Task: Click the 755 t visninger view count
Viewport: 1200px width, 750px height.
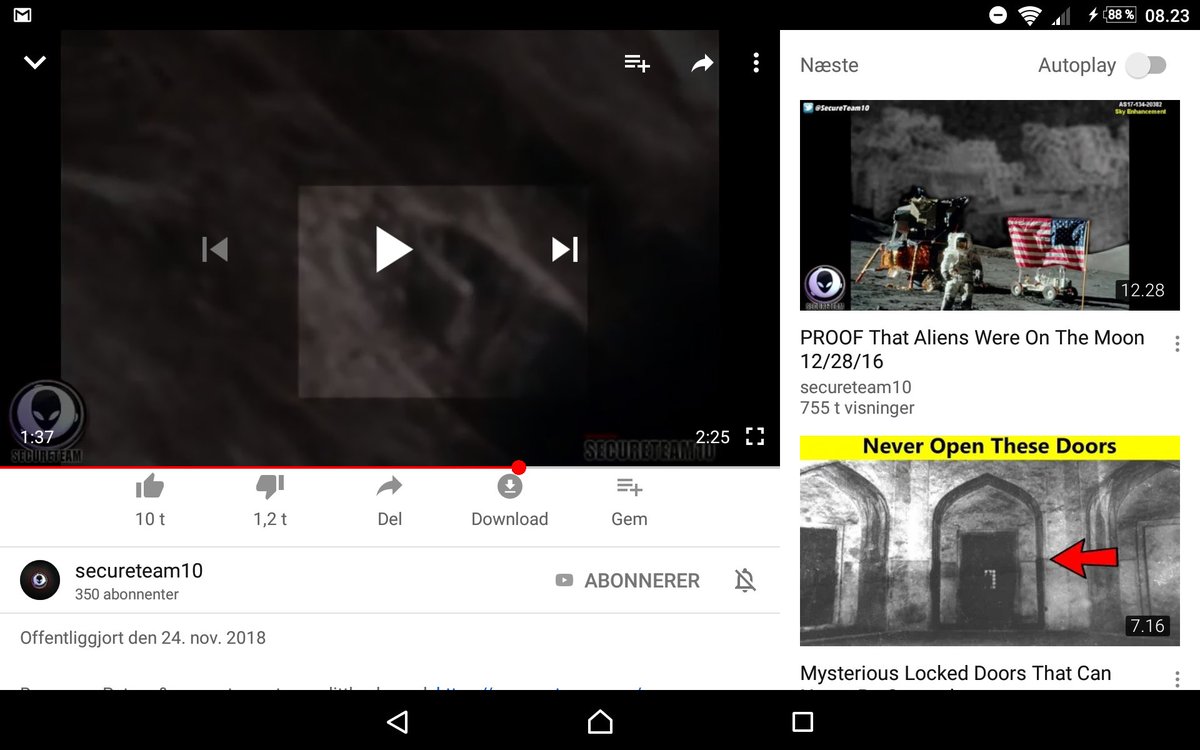Action: (857, 408)
